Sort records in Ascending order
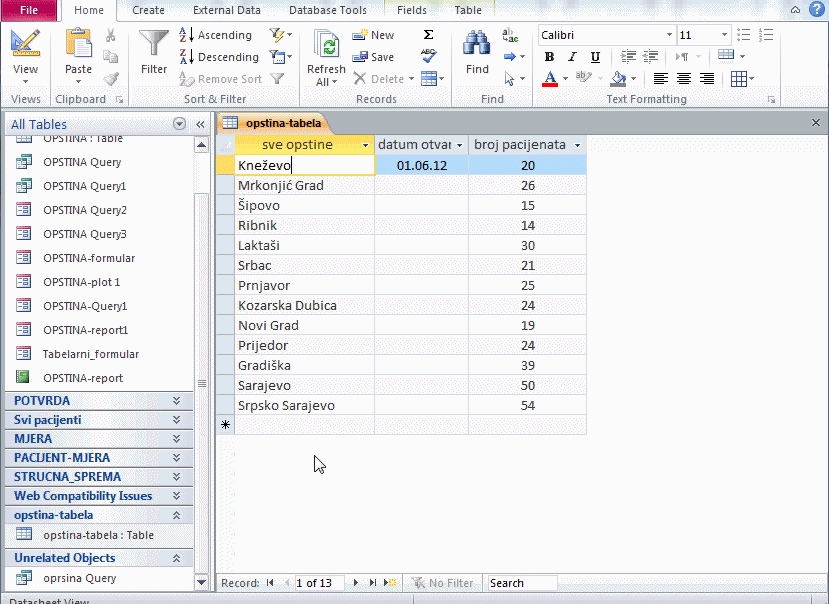The height and width of the screenshot is (604, 829). tap(215, 35)
